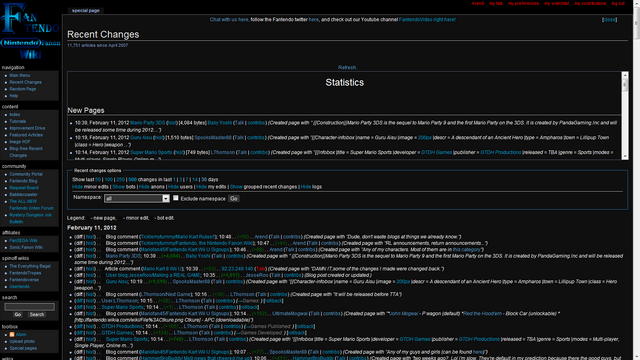Screen dimensions: 640x360
Task: Click the Fantendo Wiki logo
Action: coord(30,31)
